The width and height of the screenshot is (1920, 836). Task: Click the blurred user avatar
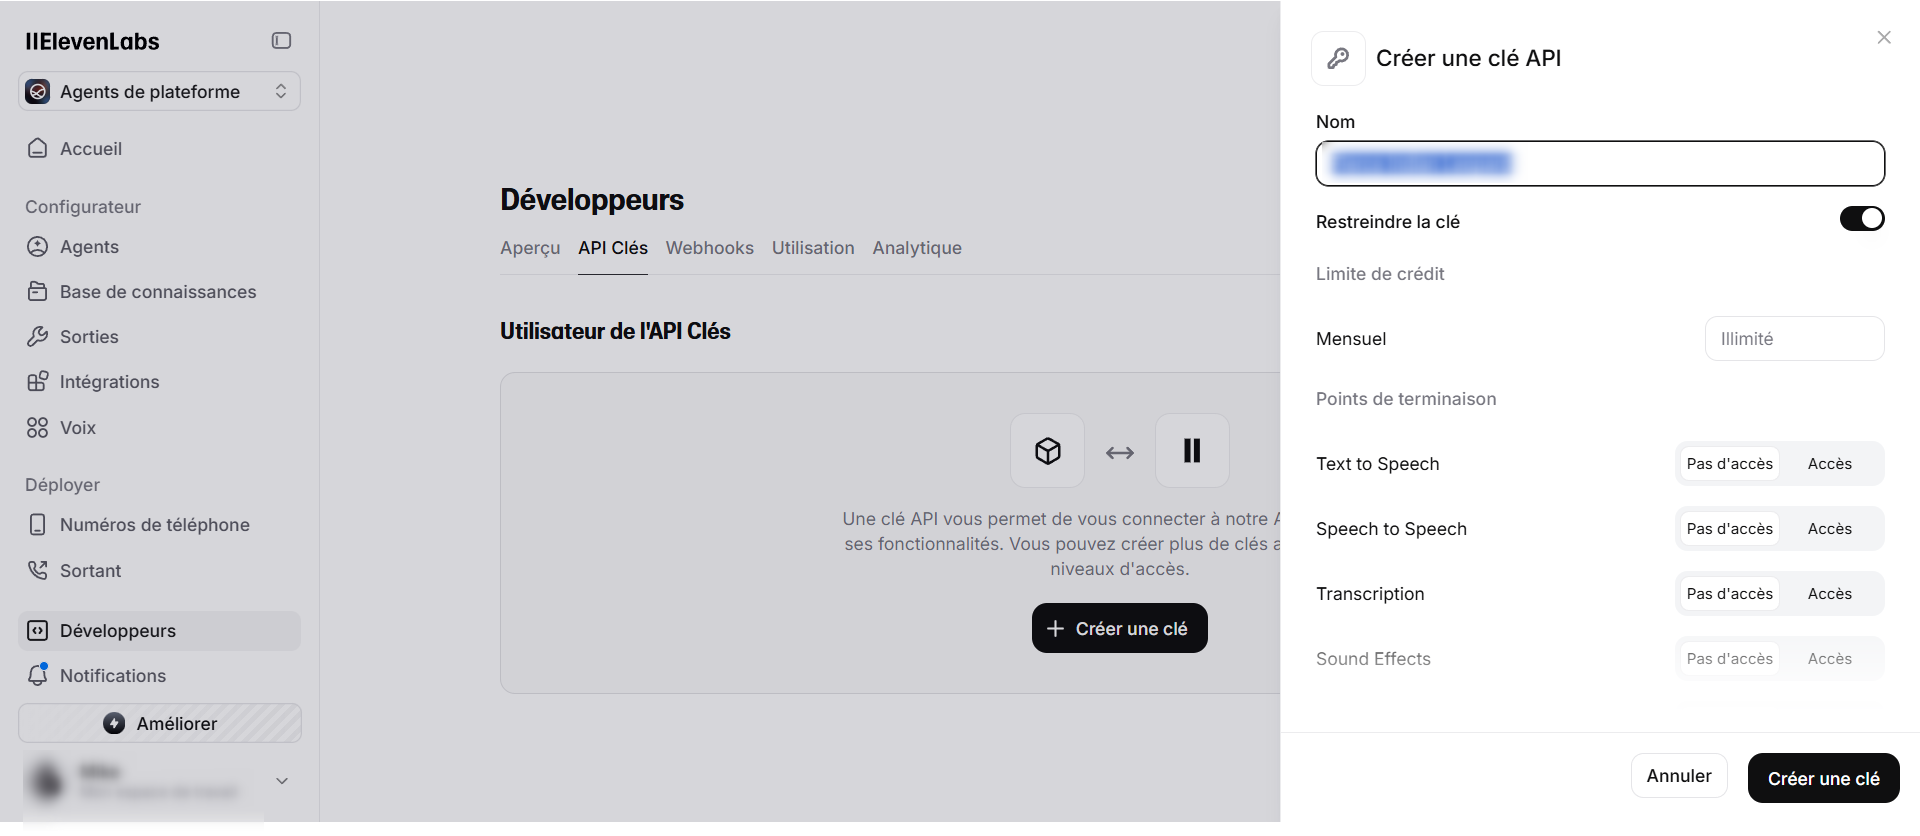tap(46, 780)
